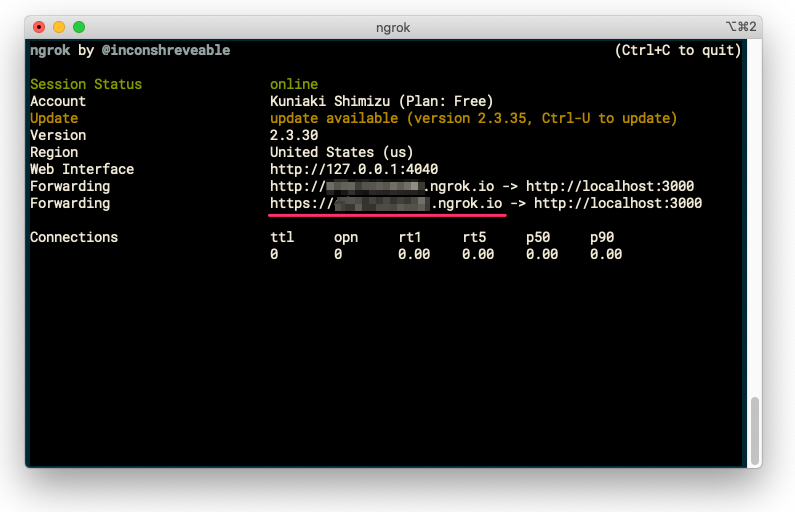Click the 'rt1' column header
The image size is (795, 512).
click(410, 237)
